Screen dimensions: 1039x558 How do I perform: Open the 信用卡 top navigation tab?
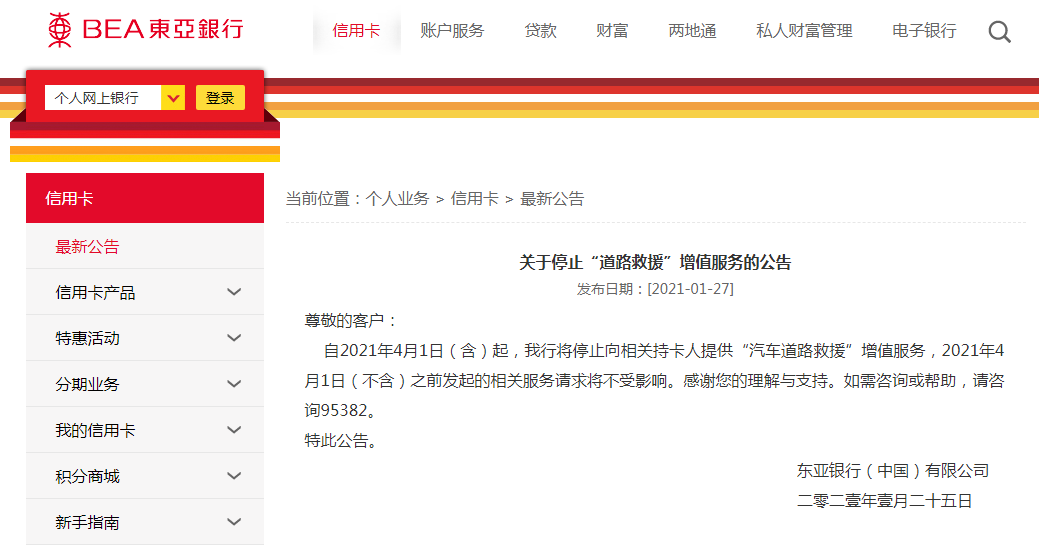point(356,30)
